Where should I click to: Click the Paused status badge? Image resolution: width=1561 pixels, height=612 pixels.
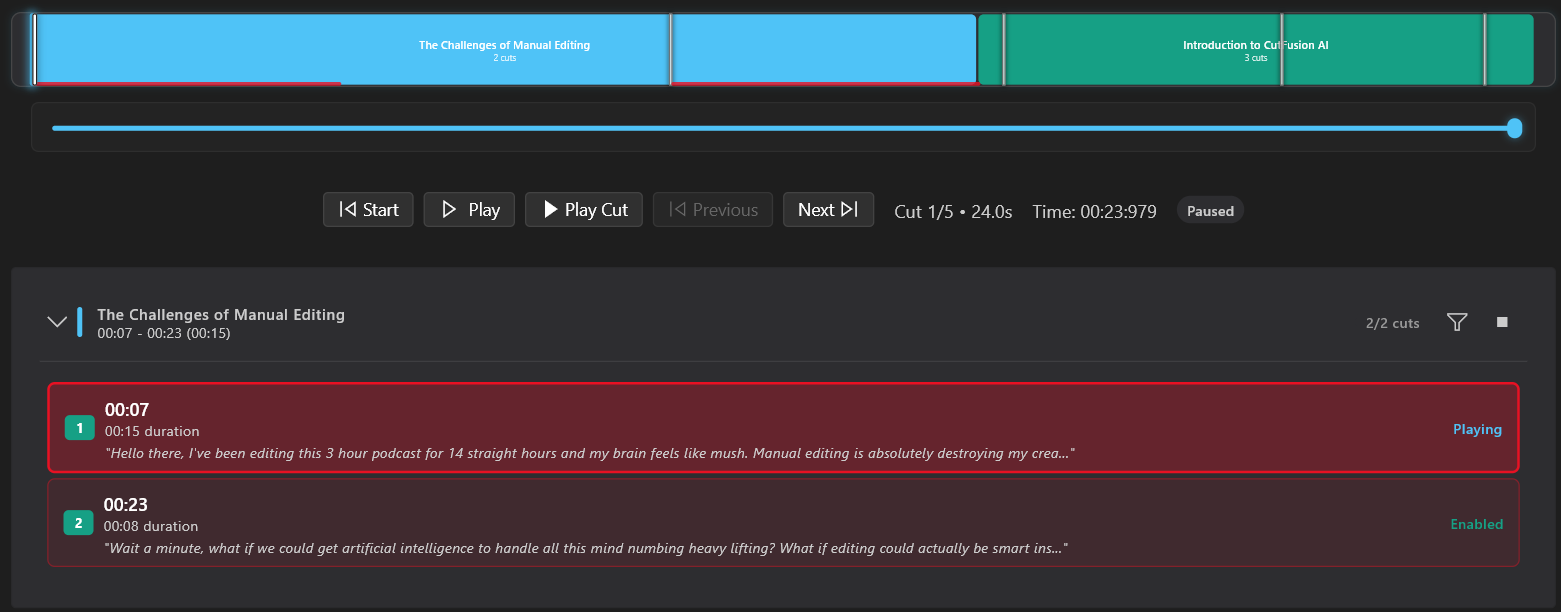click(1210, 211)
